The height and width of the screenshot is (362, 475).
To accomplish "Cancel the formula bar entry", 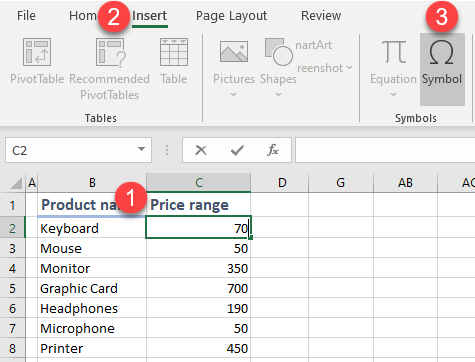I will point(201,150).
